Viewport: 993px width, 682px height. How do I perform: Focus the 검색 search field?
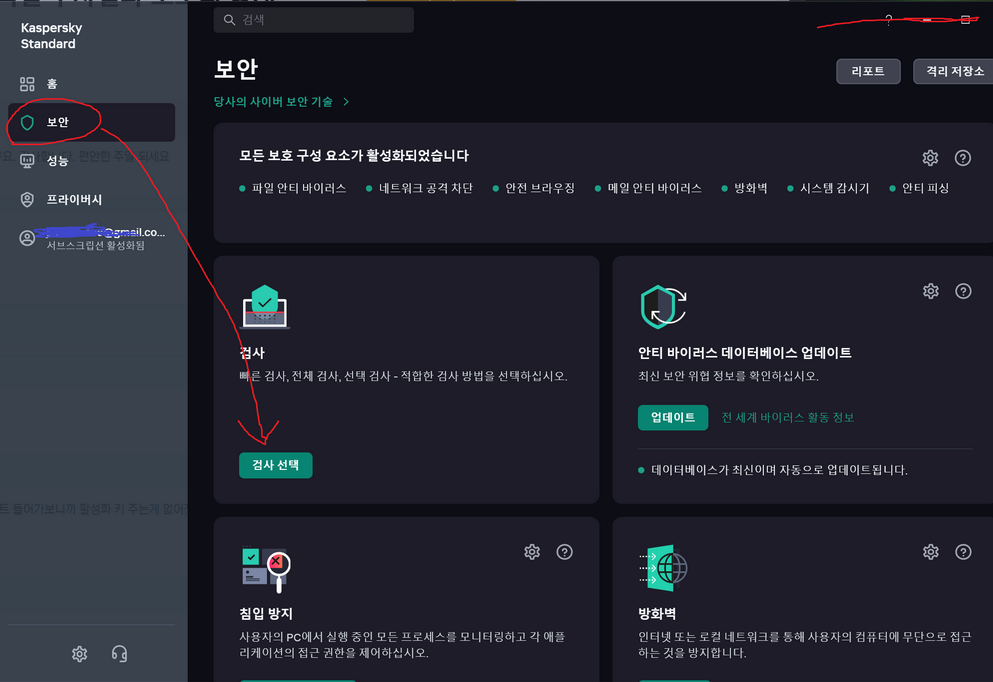pyautogui.click(x=313, y=20)
